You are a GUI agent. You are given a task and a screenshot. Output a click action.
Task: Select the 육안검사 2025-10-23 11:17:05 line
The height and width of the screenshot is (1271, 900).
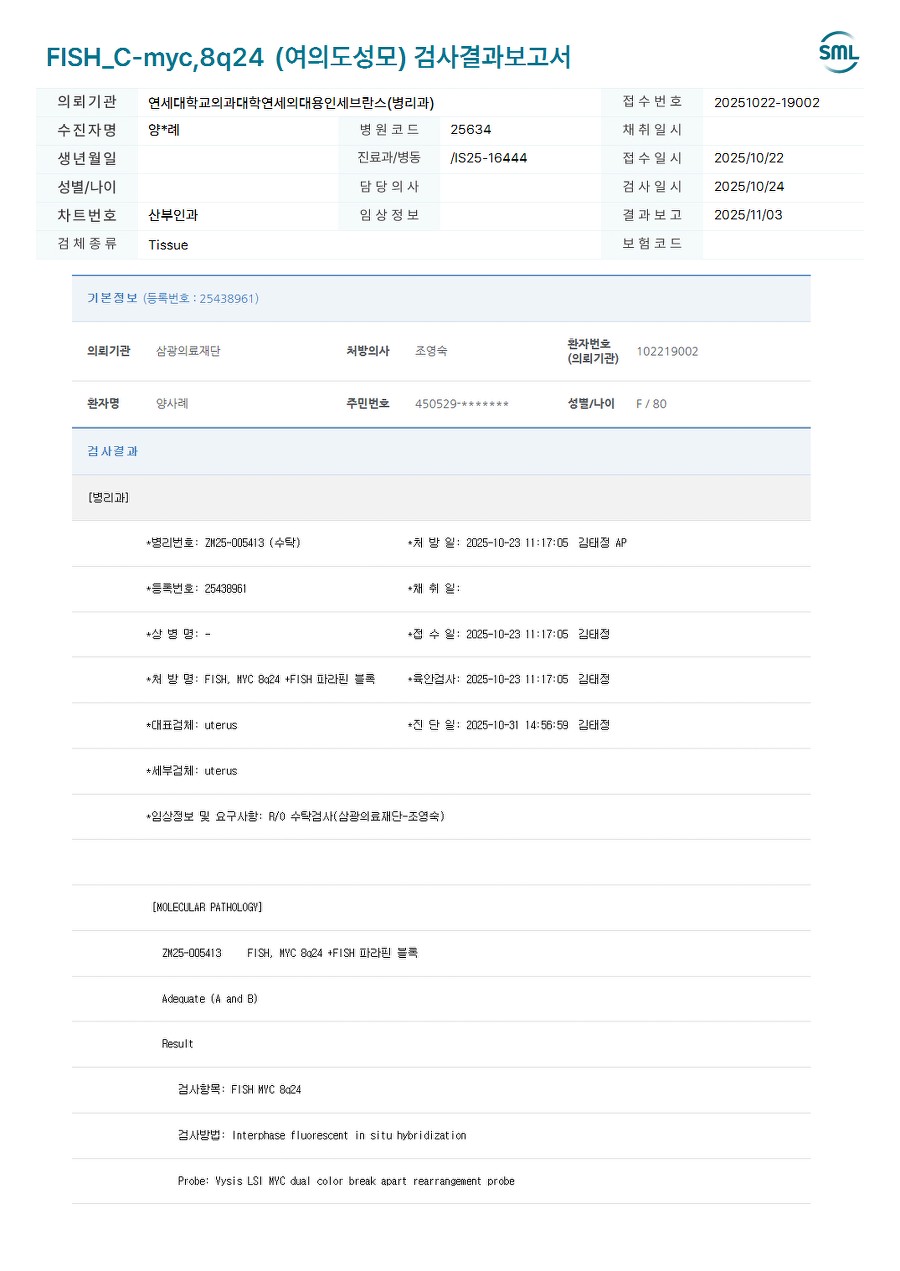[x=508, y=679]
